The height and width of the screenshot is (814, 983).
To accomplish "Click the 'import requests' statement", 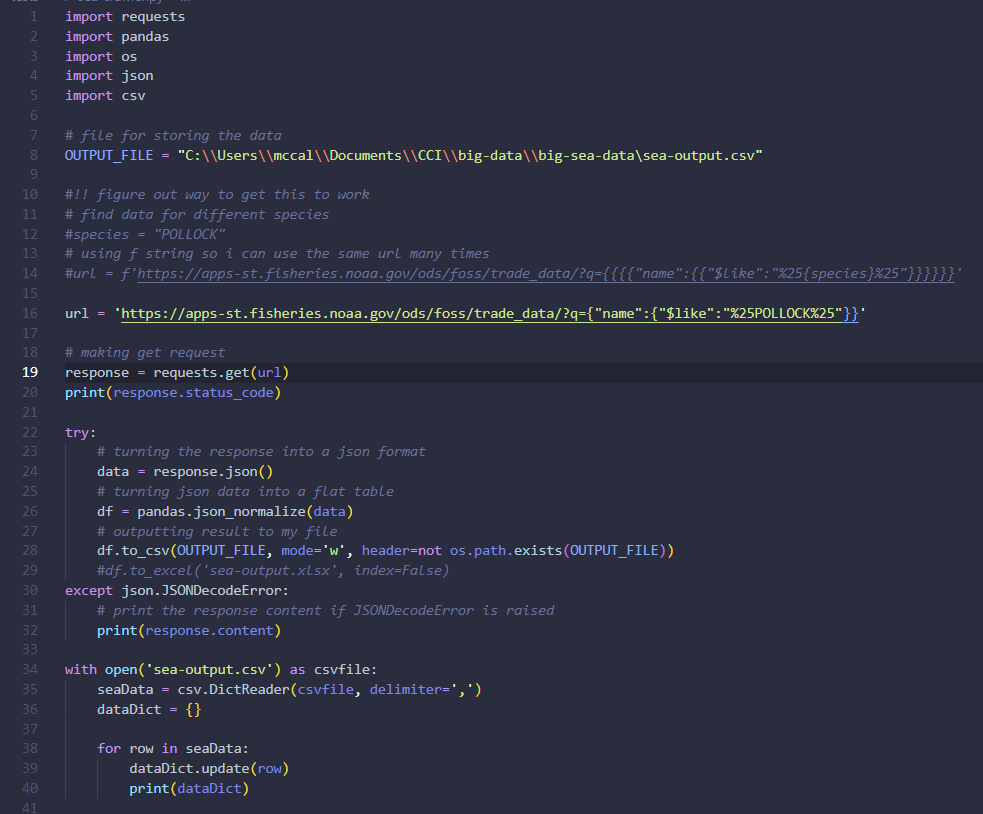I will [124, 17].
